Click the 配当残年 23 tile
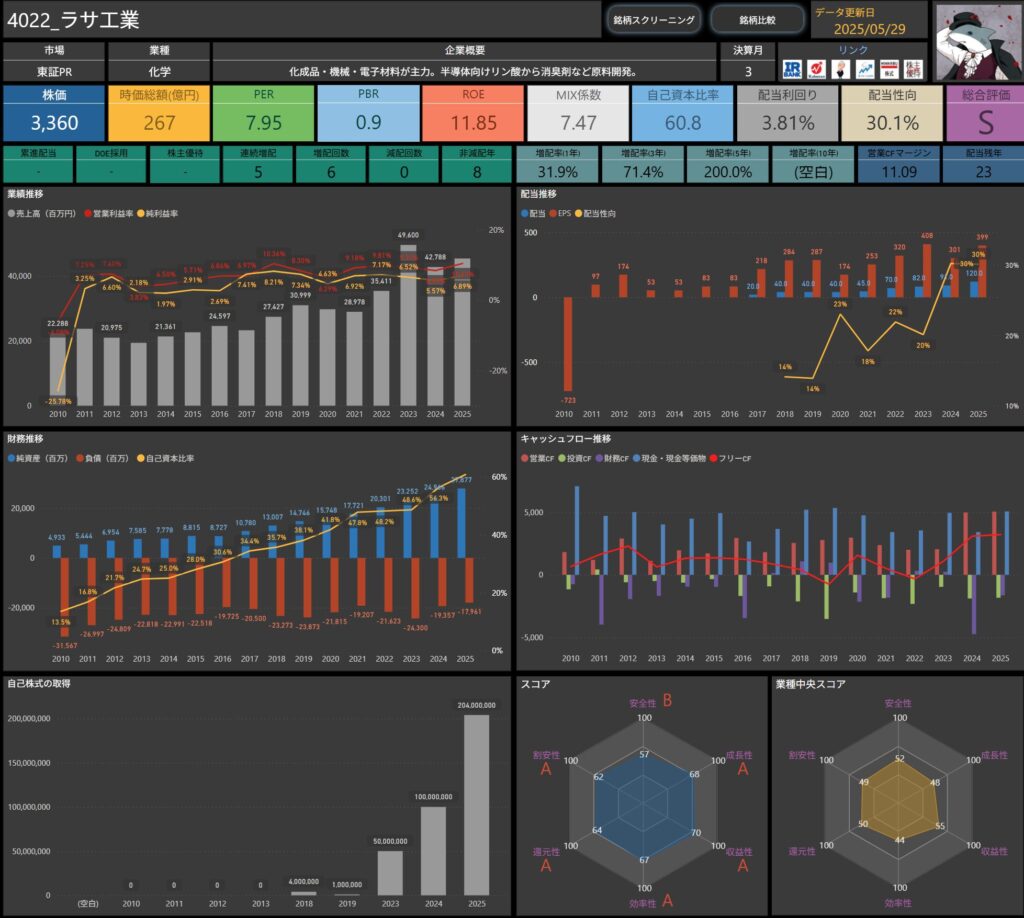This screenshot has width=1024, height=918. [984, 165]
